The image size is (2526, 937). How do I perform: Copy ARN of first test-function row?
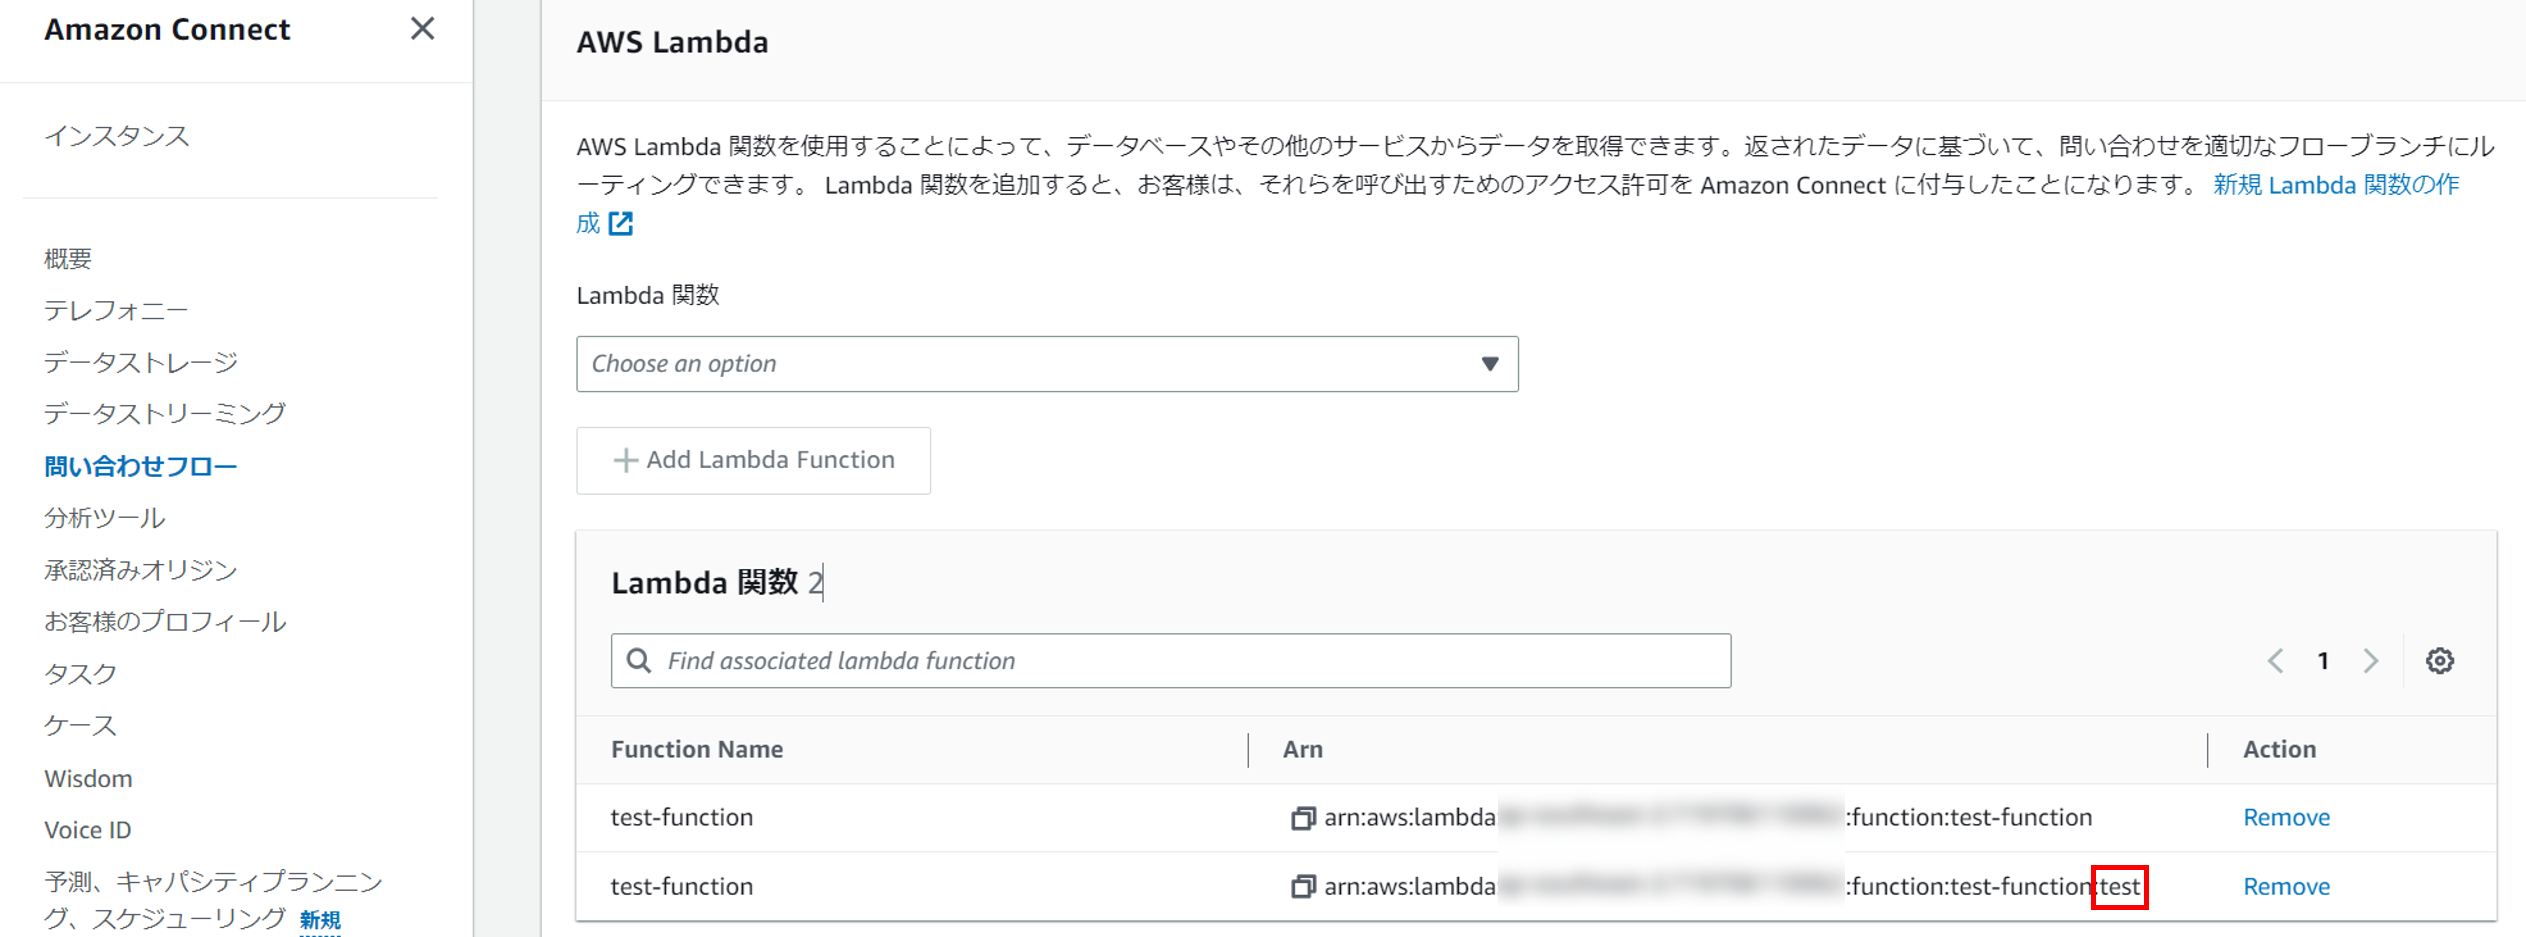coord(1302,818)
